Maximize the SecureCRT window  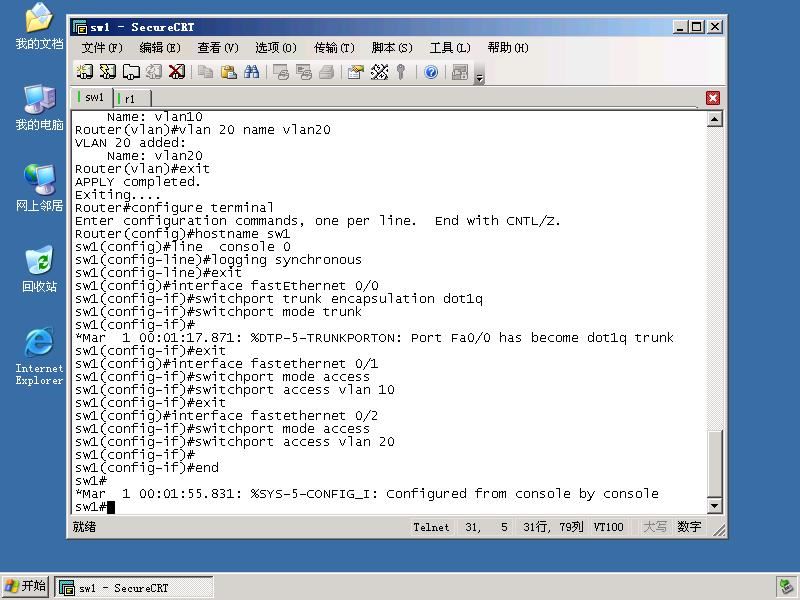[696, 27]
